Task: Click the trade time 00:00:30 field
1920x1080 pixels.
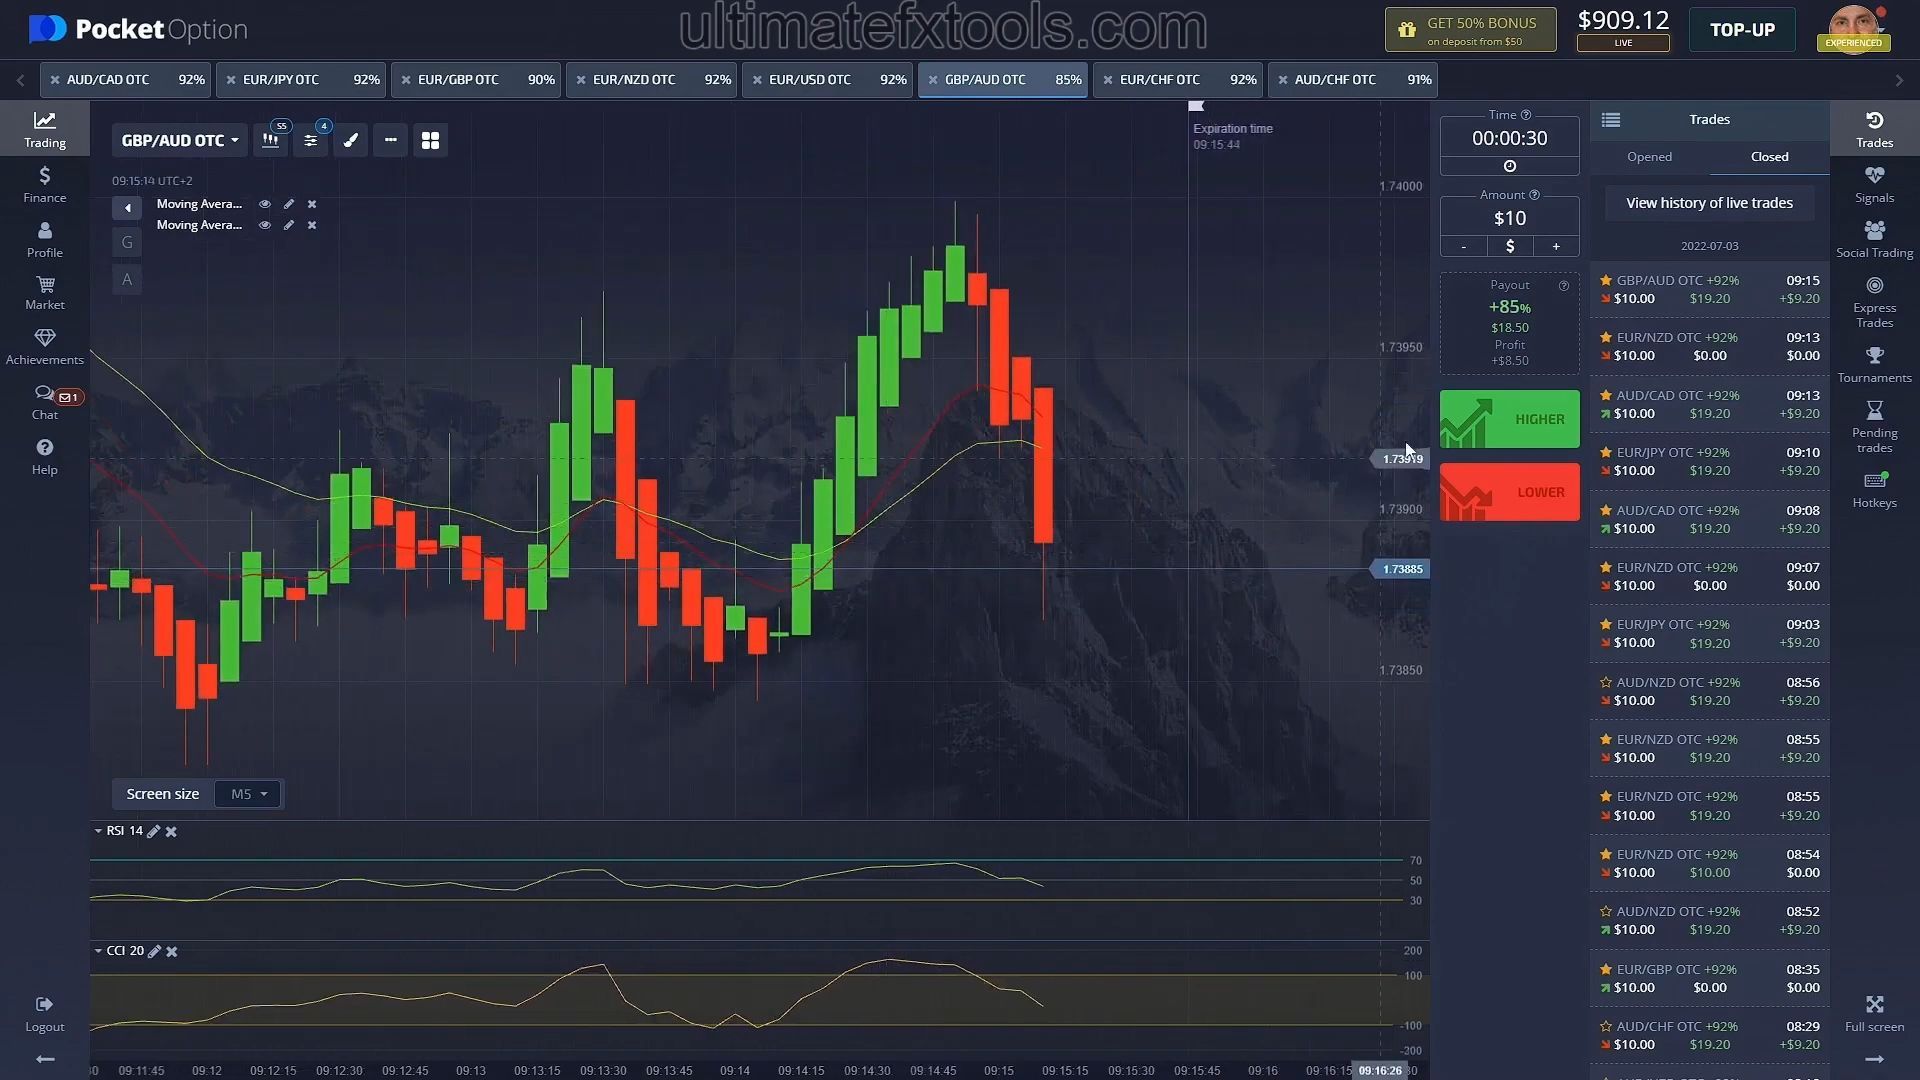Action: coord(1510,138)
